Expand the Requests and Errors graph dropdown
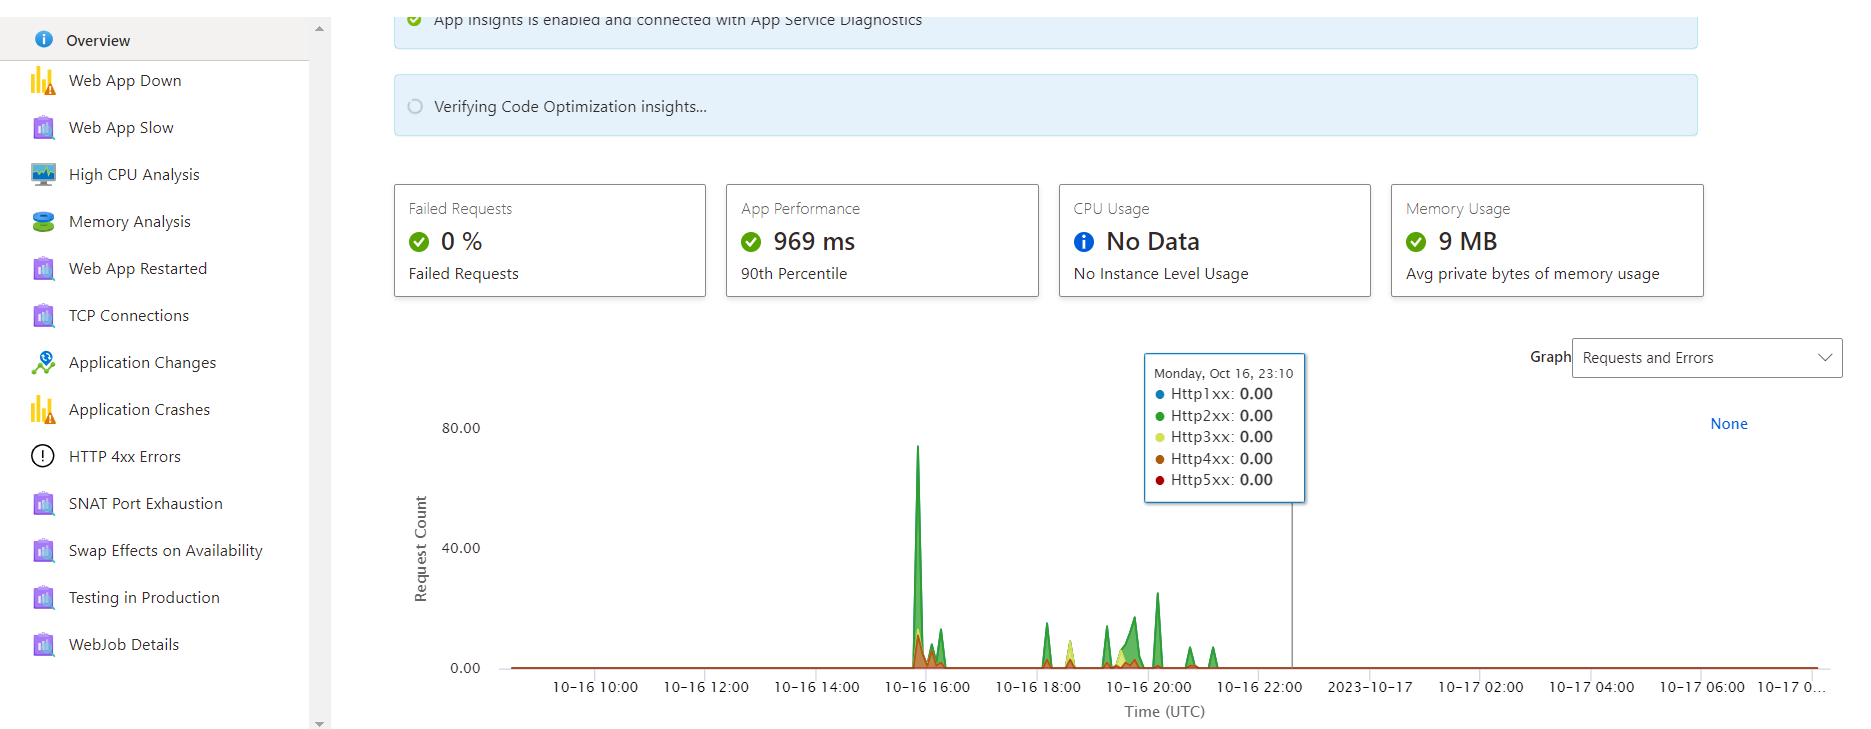Image resolution: width=1871 pixels, height=729 pixels. point(1707,358)
